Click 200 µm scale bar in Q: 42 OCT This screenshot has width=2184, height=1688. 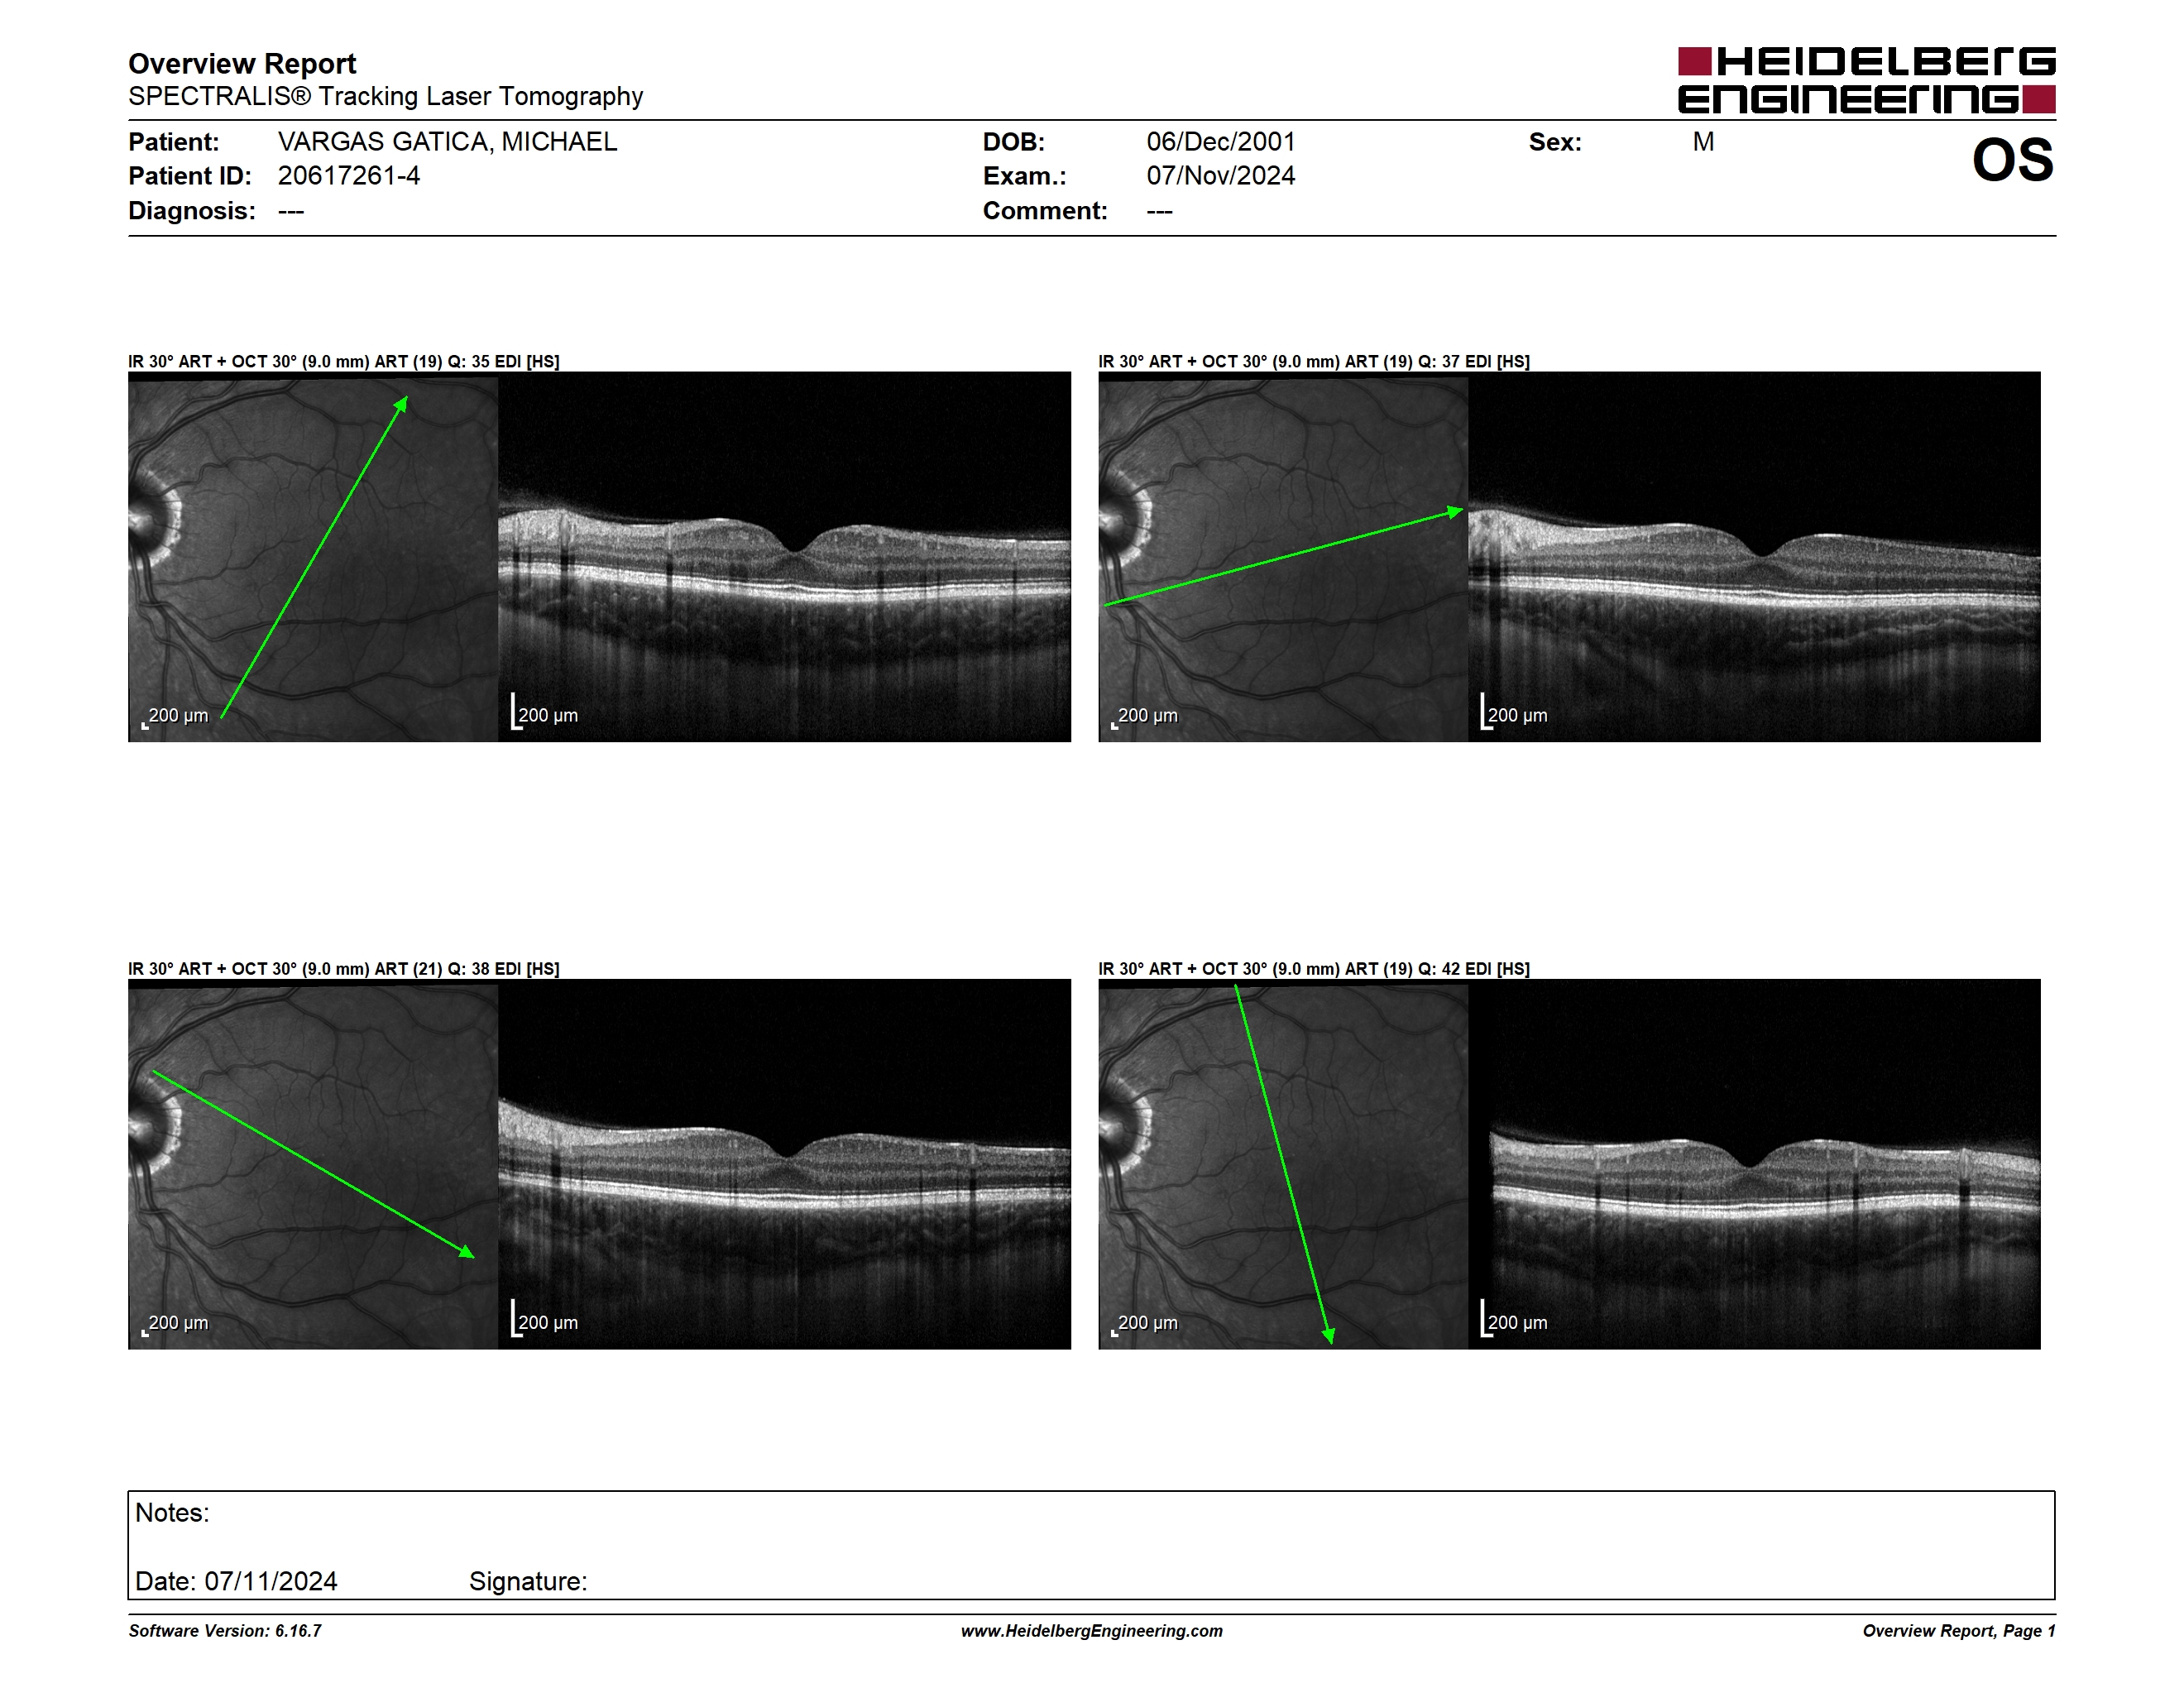[x=1514, y=1319]
